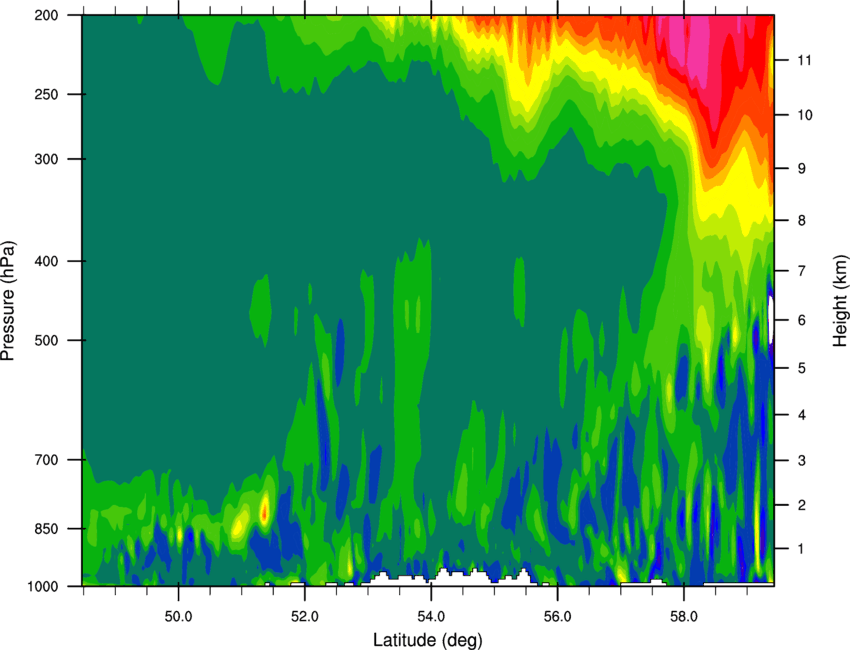
Task: Click the 400 pressure tick label
Action: [47, 261]
